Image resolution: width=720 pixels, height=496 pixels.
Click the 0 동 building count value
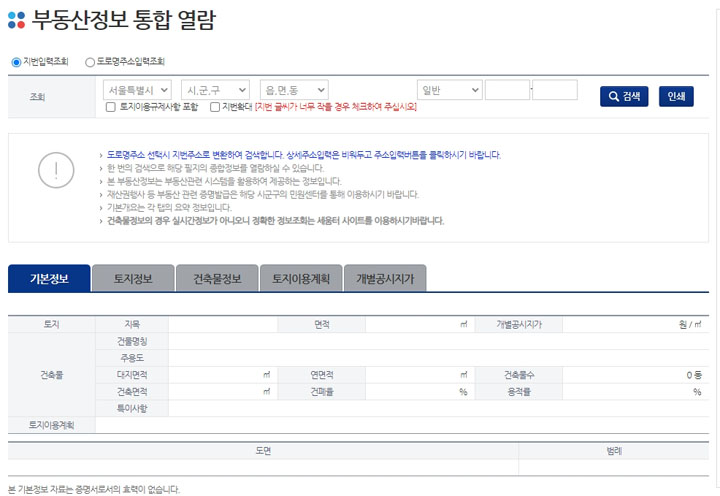click(694, 375)
